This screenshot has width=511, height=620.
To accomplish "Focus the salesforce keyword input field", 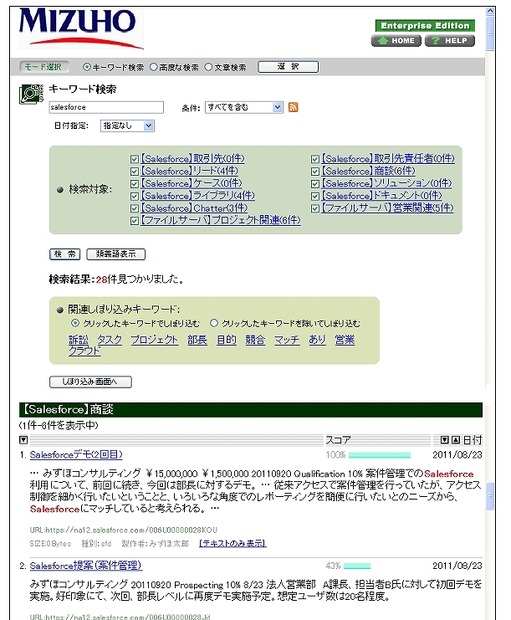I will 106,107.
